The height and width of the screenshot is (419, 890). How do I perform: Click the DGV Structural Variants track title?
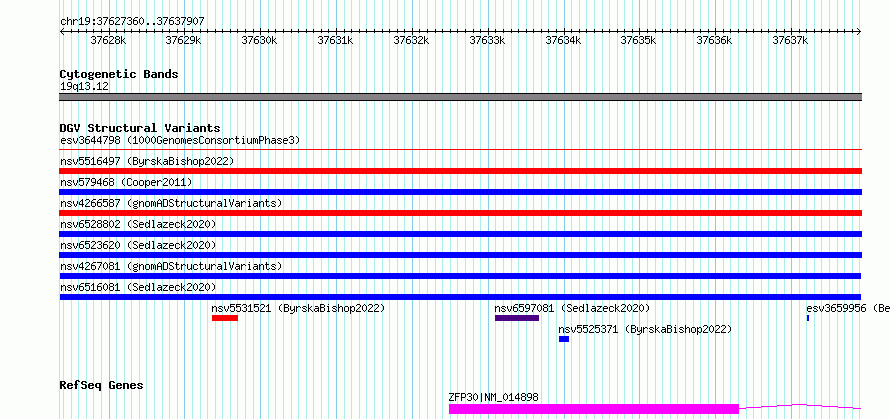pos(140,128)
